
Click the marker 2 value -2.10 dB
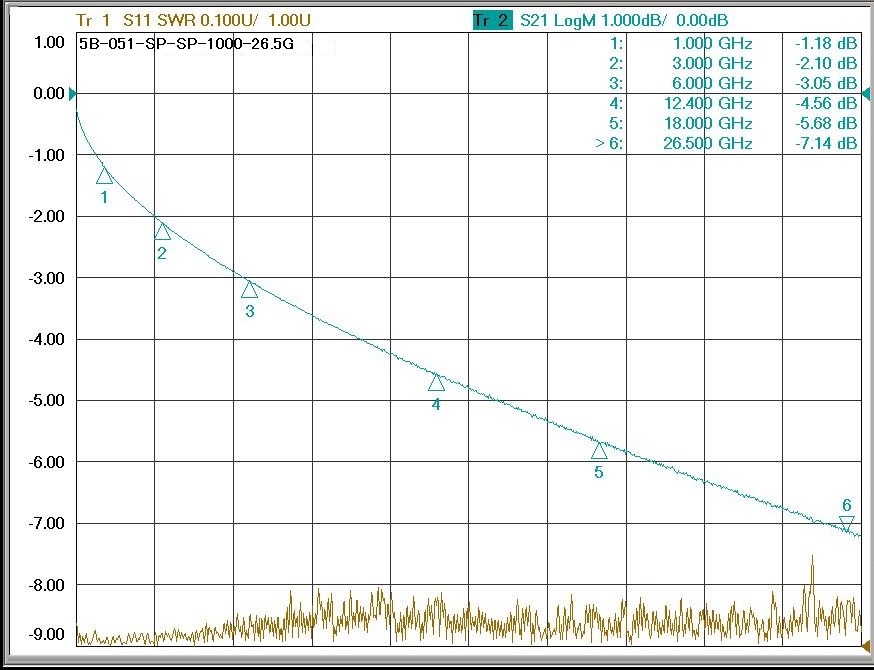point(826,64)
